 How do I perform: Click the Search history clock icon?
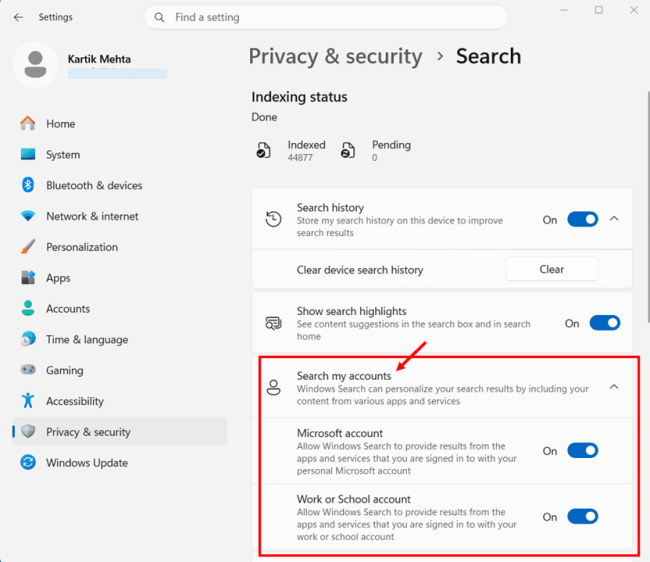pyautogui.click(x=274, y=219)
